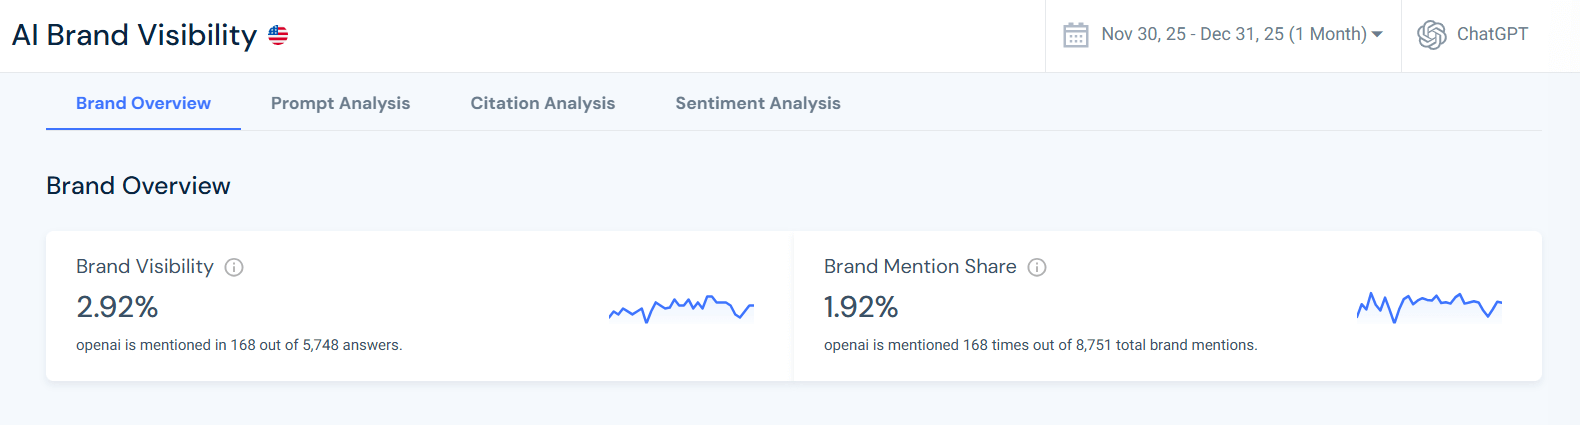Open the Prompt Analysis tab

pyautogui.click(x=340, y=103)
